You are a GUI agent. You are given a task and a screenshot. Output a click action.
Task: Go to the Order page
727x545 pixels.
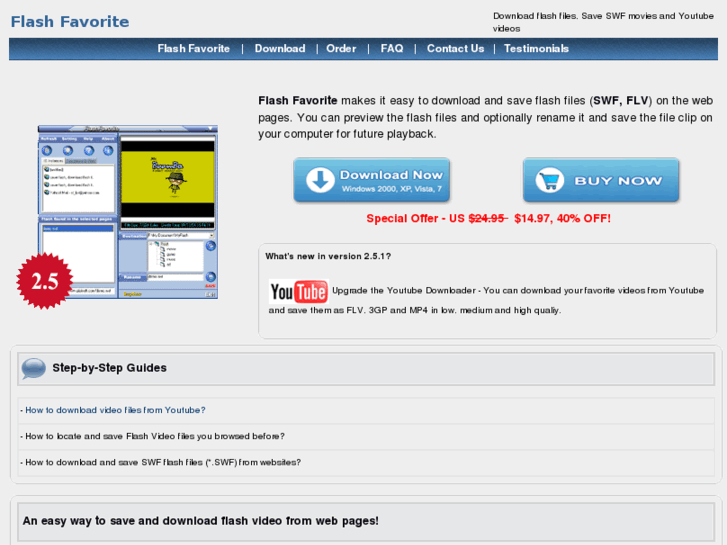tap(341, 49)
